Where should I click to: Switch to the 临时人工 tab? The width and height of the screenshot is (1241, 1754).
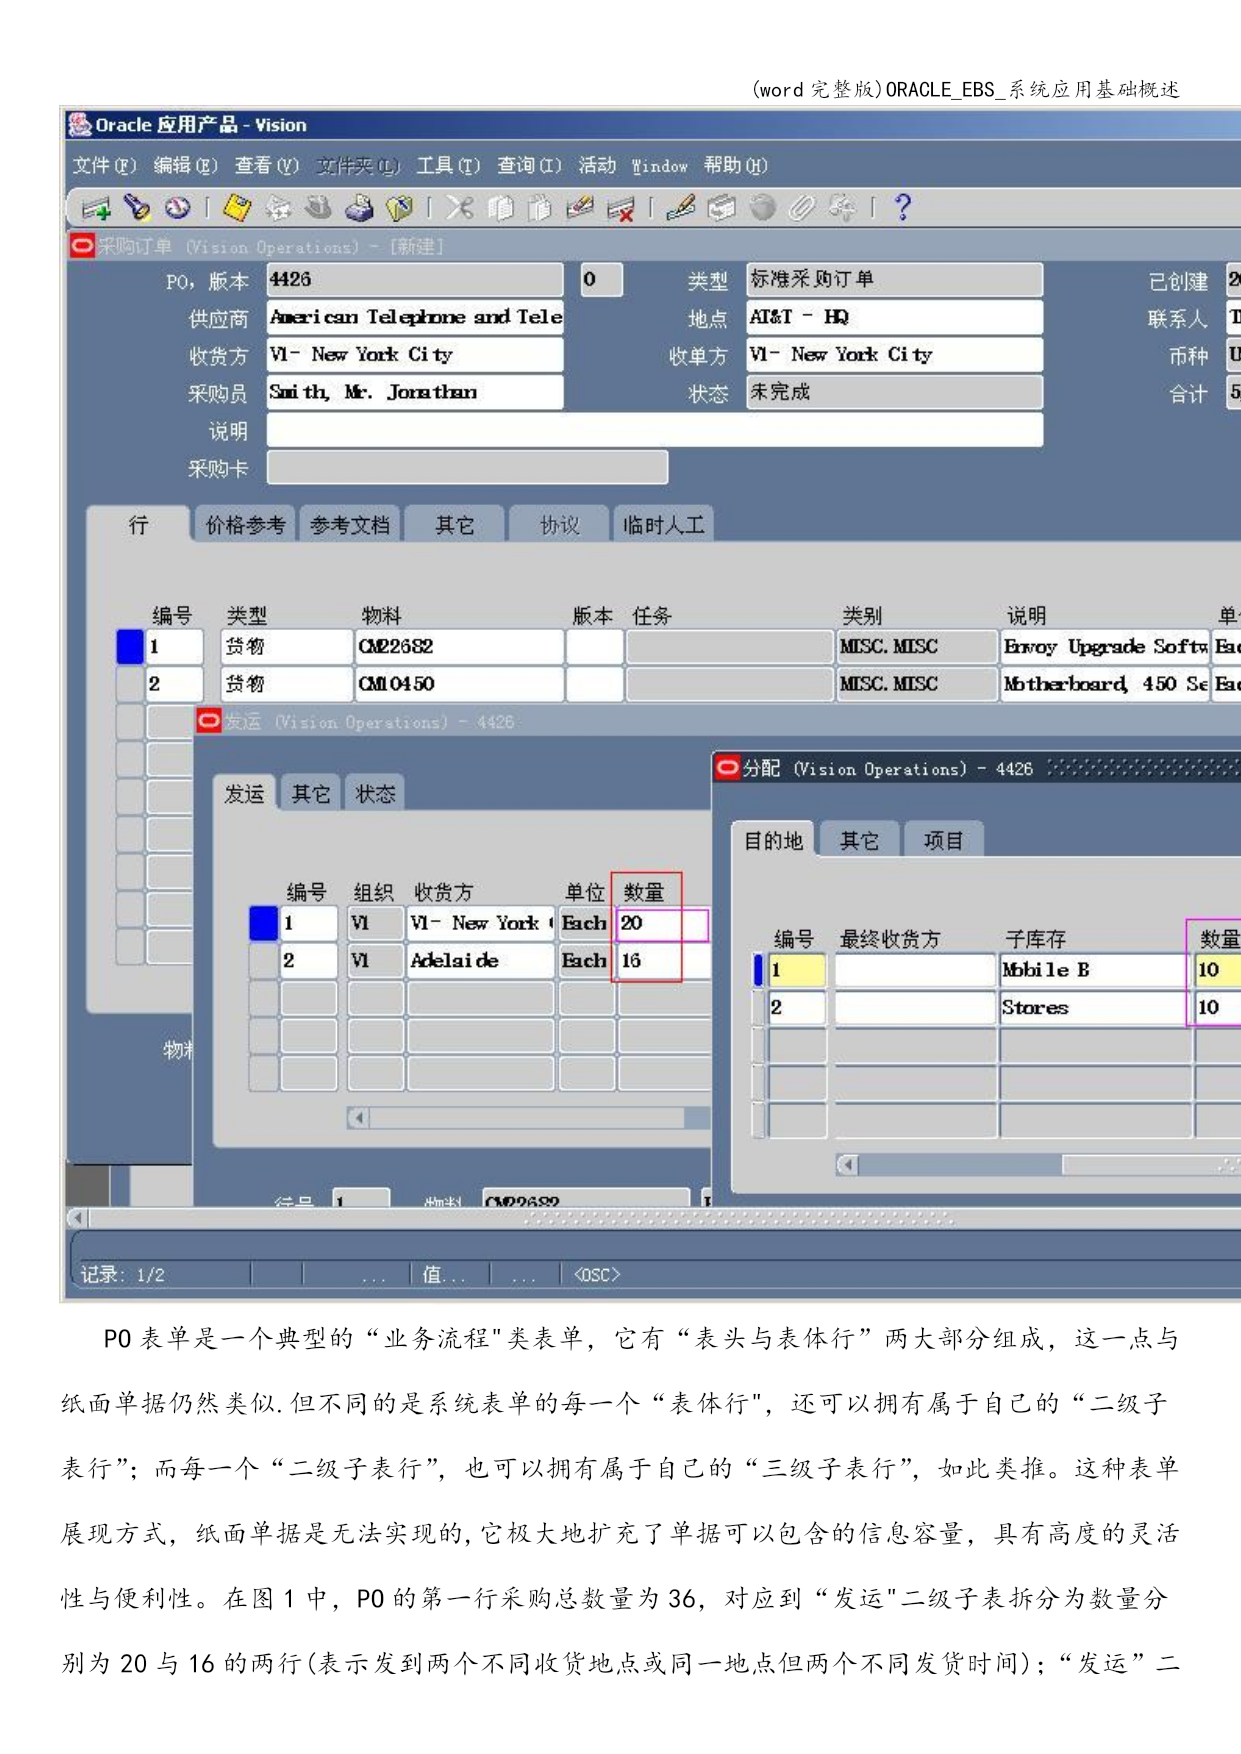[663, 524]
